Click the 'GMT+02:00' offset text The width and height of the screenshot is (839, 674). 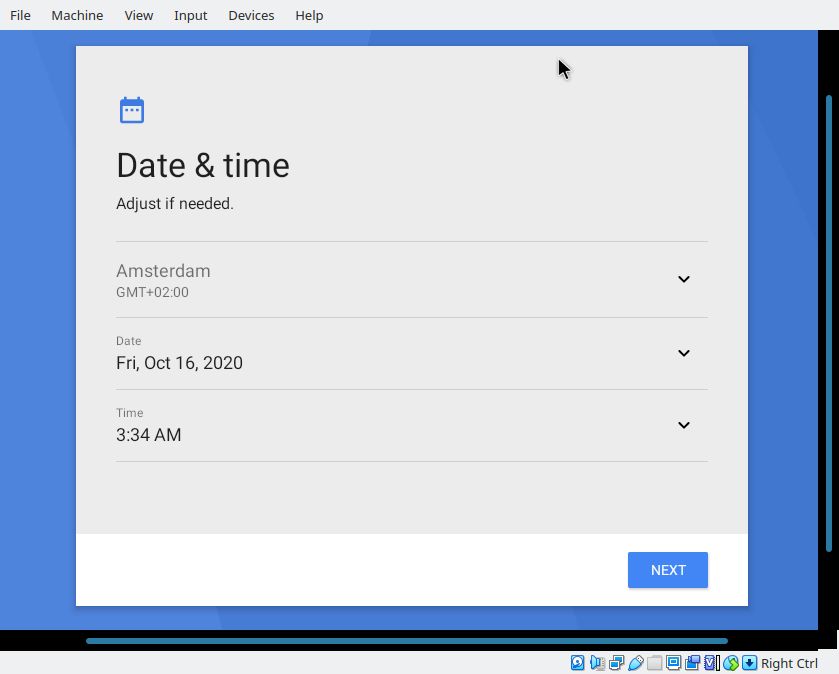(x=152, y=292)
